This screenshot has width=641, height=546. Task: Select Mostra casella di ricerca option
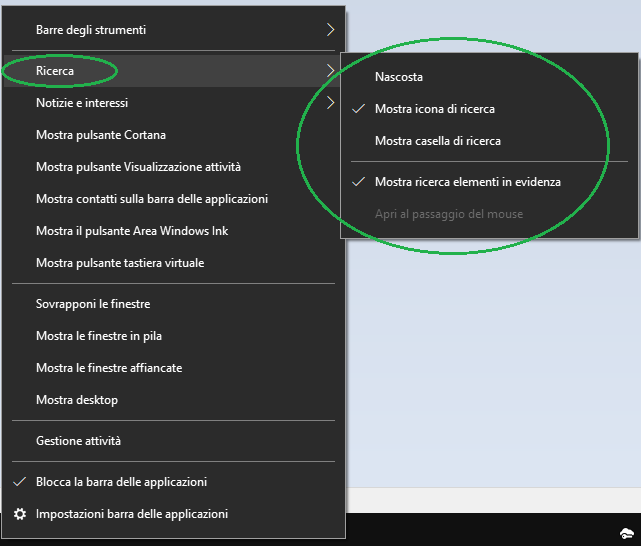489,141
